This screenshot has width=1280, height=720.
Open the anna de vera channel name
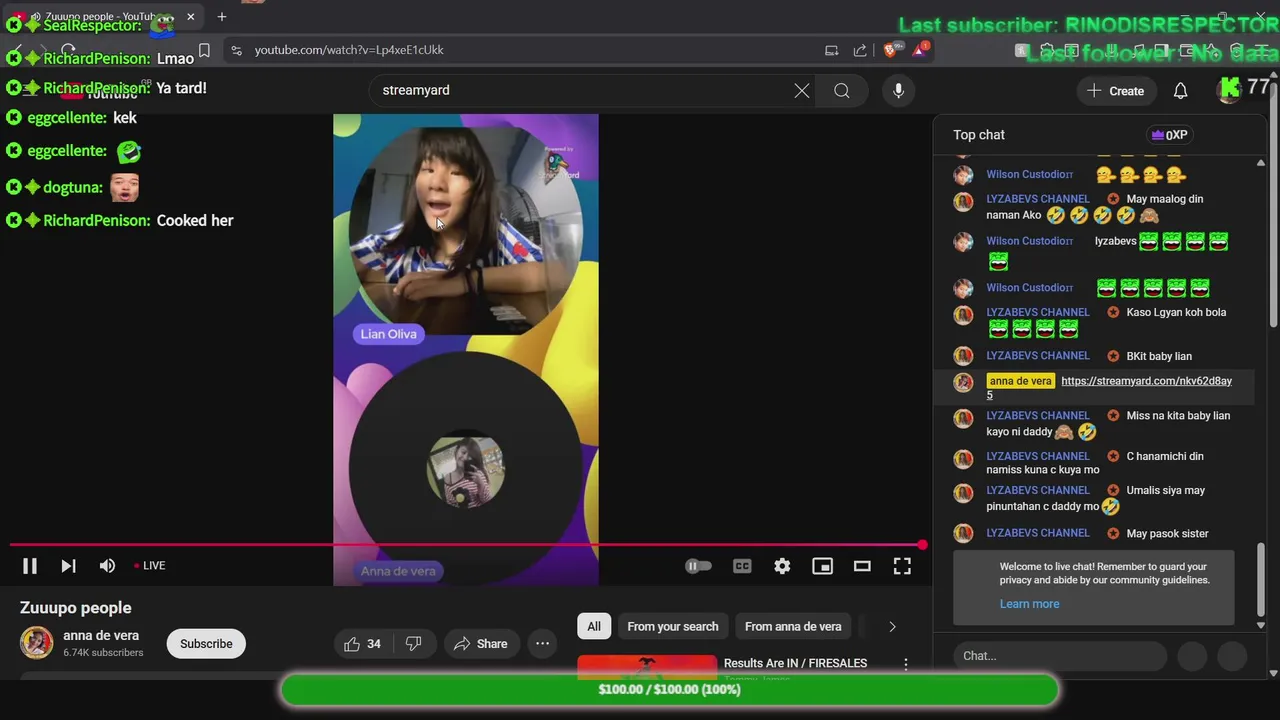tap(101, 636)
